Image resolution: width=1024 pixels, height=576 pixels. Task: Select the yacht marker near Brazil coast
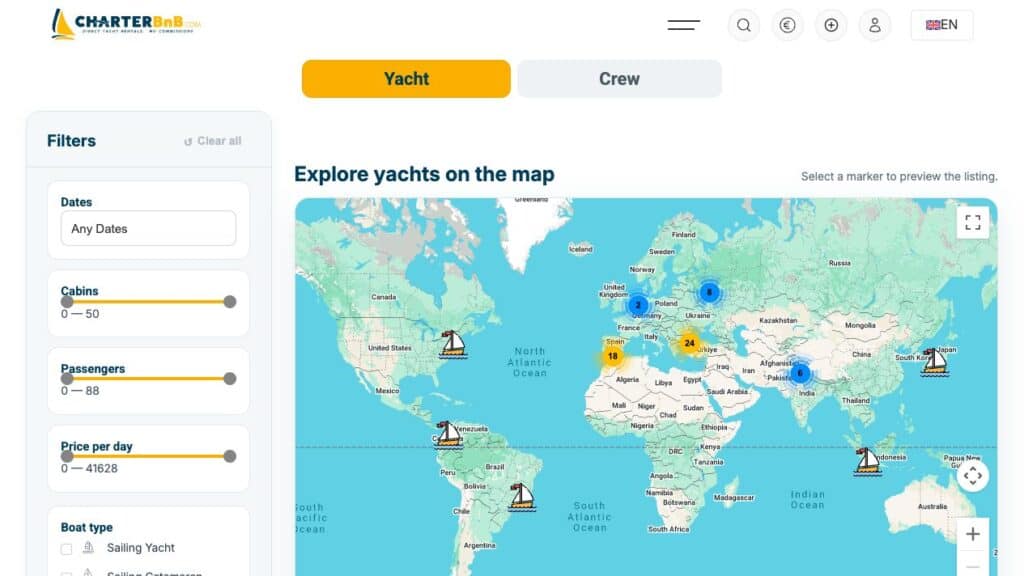[521, 498]
